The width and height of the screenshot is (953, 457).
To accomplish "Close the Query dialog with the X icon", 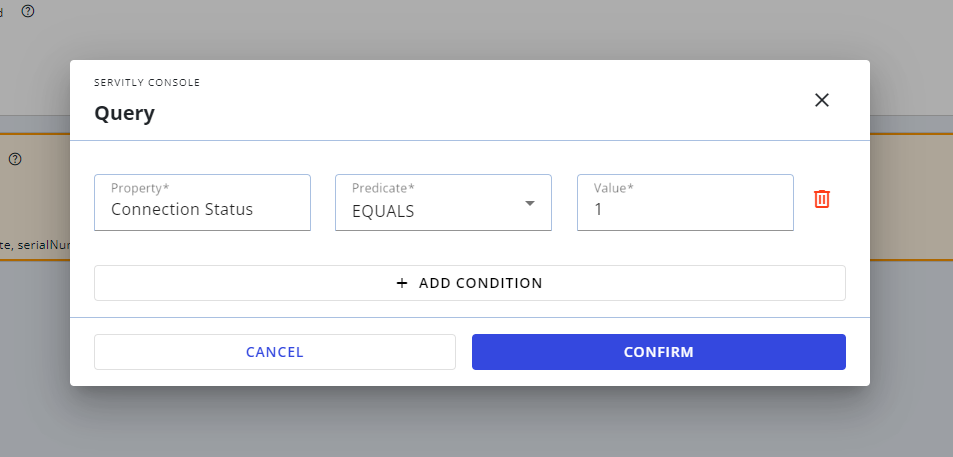I will tap(822, 100).
